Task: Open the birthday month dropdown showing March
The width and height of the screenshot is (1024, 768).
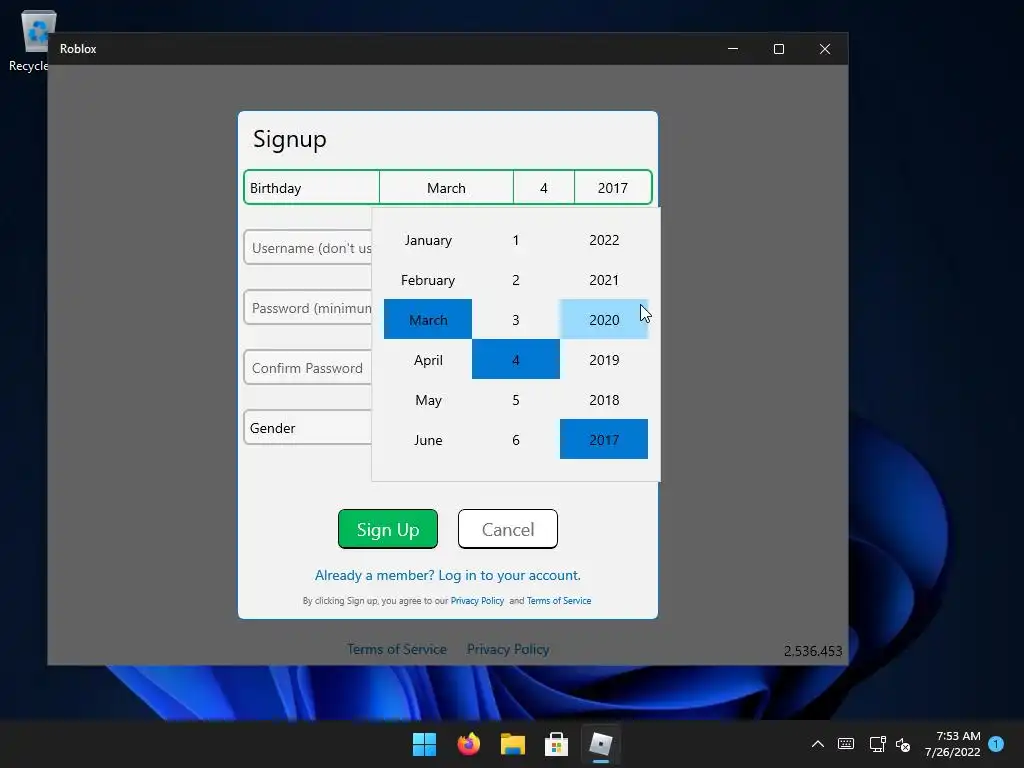Action: click(x=446, y=188)
